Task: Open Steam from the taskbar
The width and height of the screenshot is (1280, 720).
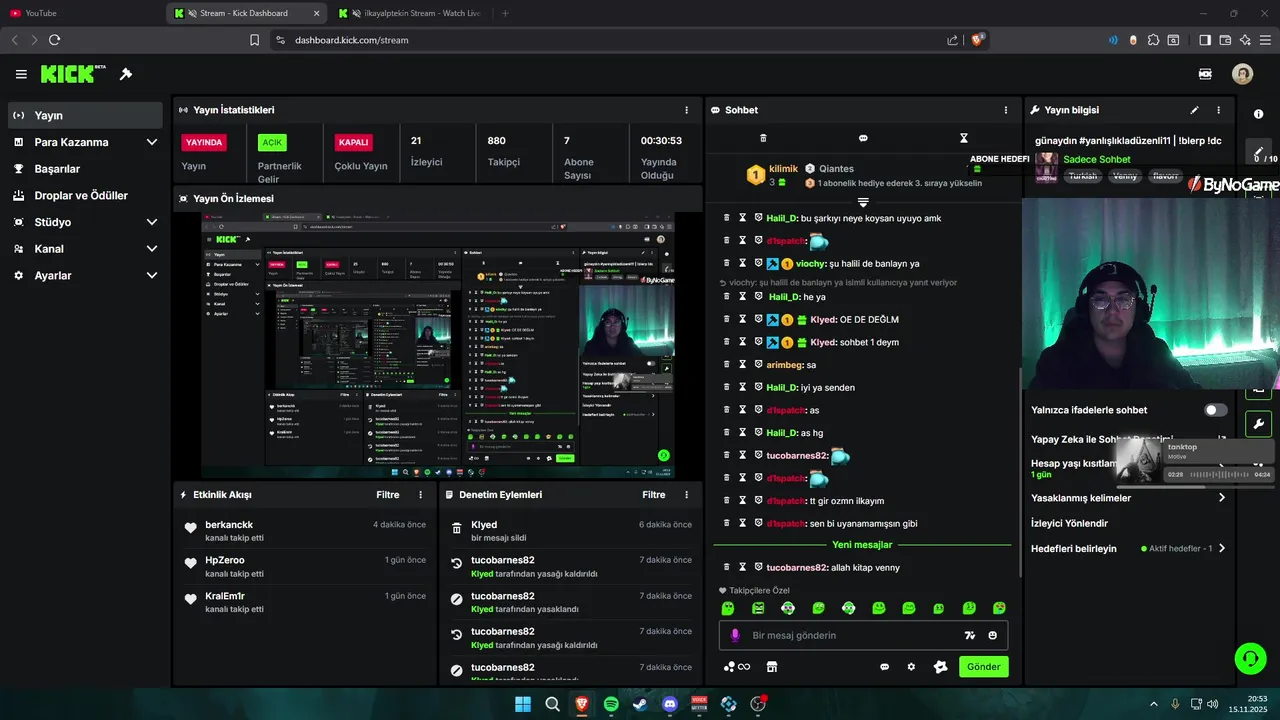Action: [x=640, y=704]
